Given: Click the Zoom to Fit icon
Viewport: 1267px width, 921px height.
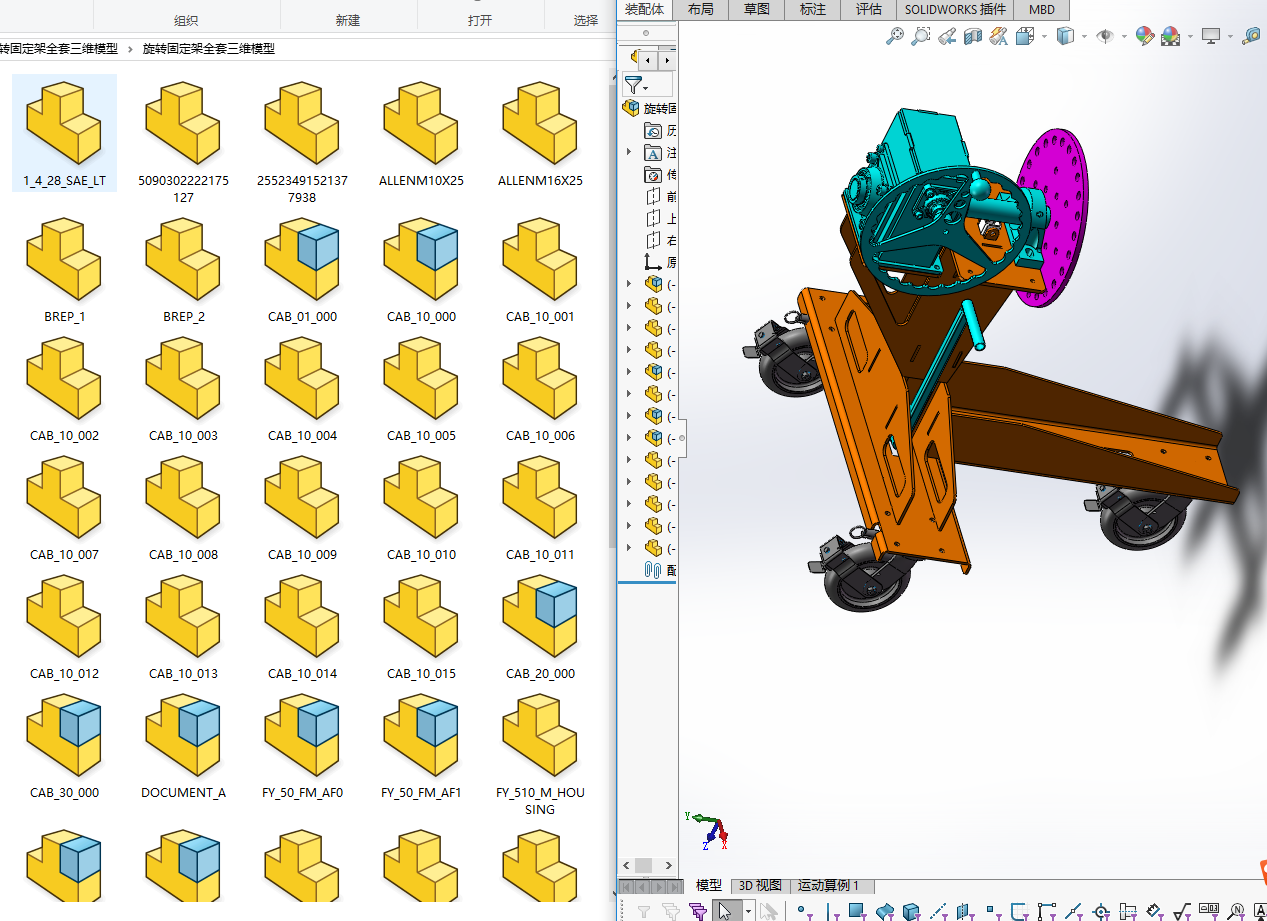Looking at the screenshot, I should pos(895,36).
